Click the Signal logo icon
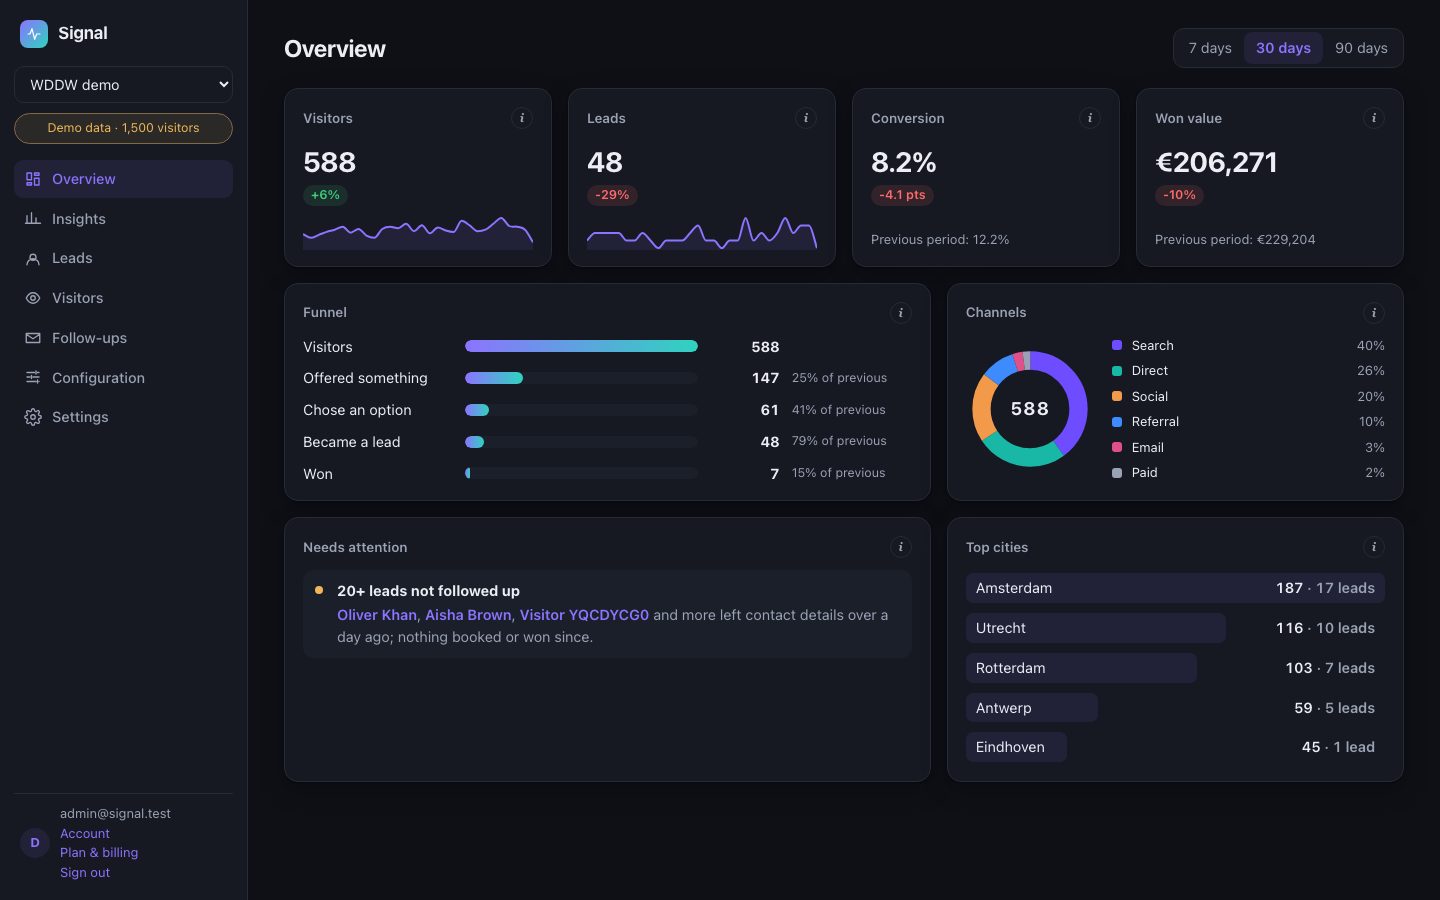This screenshot has width=1440, height=900. coord(34,33)
